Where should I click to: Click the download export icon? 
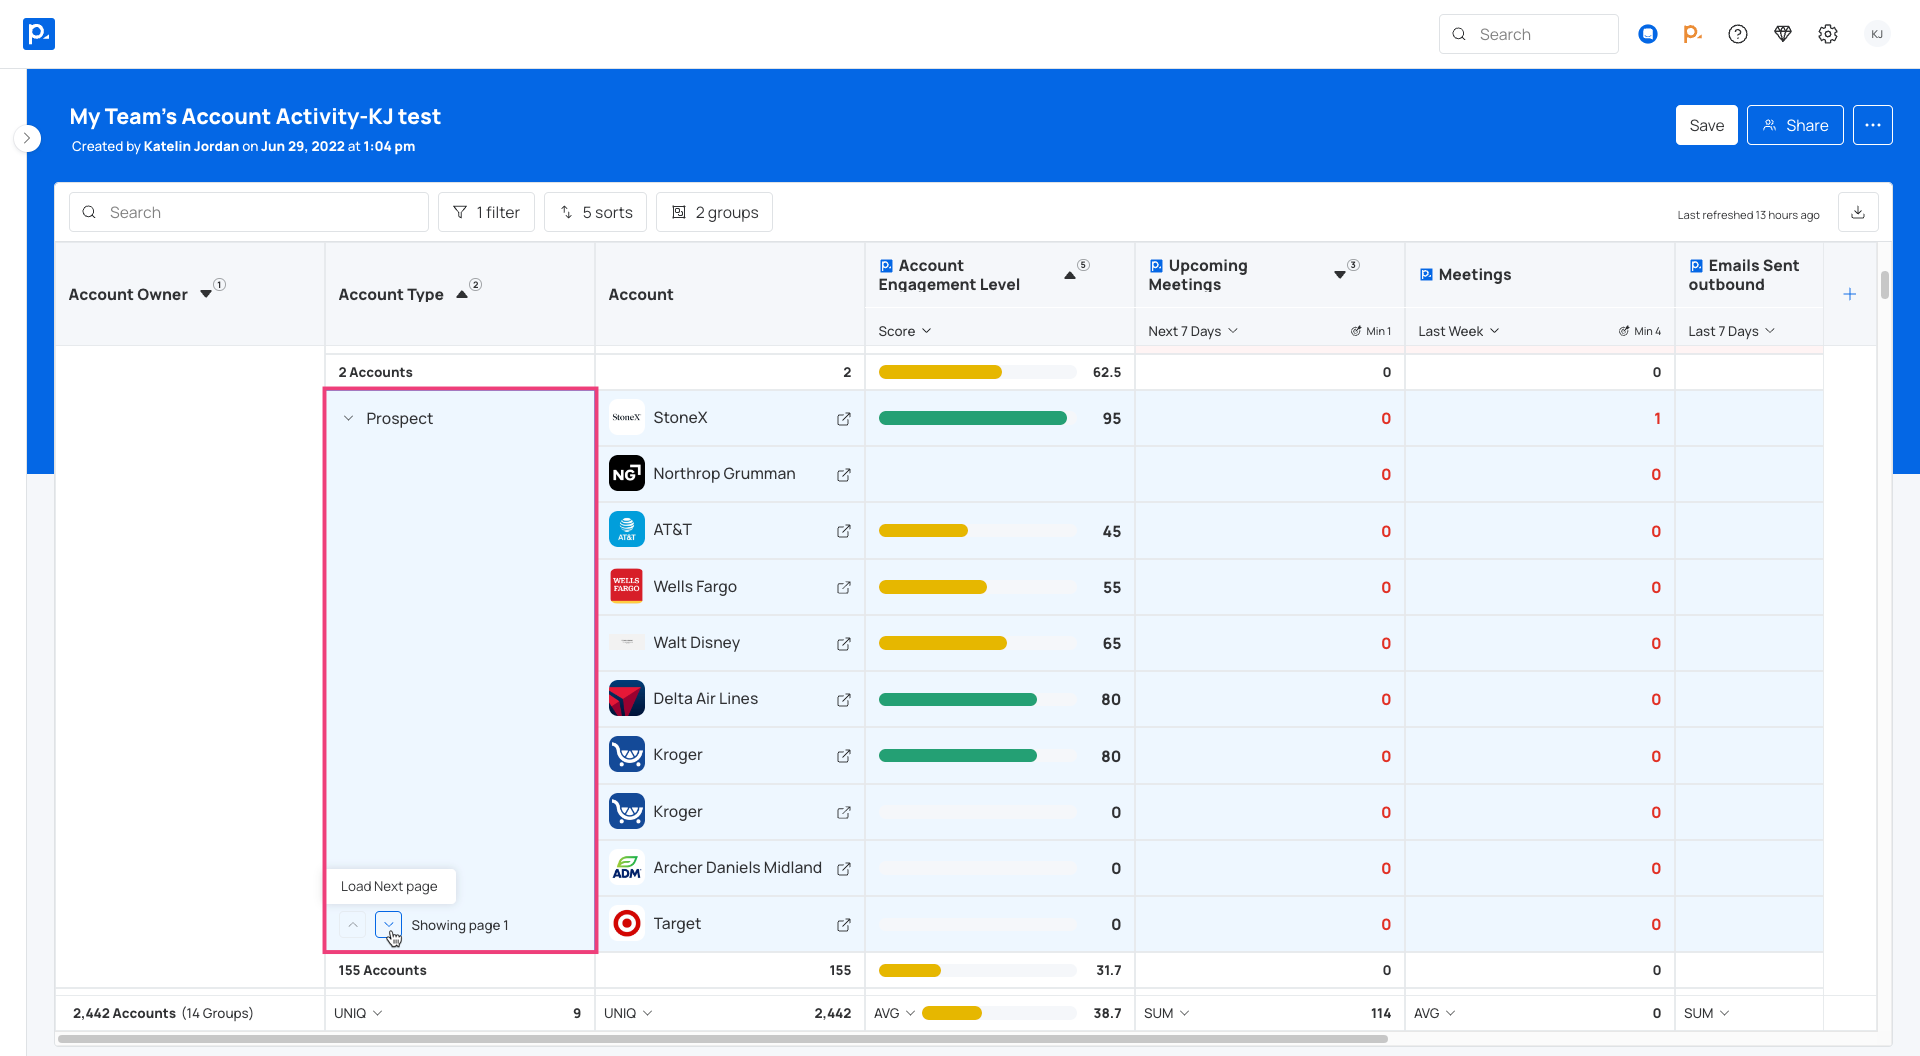pyautogui.click(x=1858, y=213)
